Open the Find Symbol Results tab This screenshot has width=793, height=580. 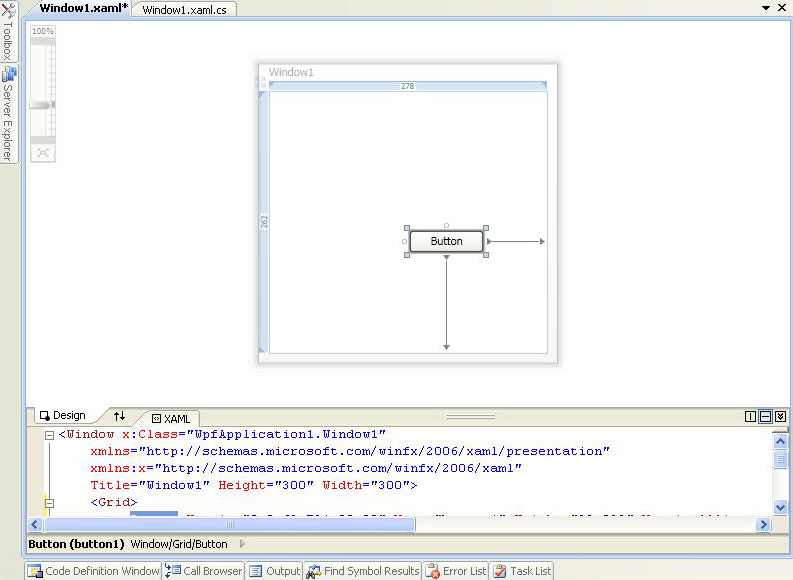click(x=363, y=571)
